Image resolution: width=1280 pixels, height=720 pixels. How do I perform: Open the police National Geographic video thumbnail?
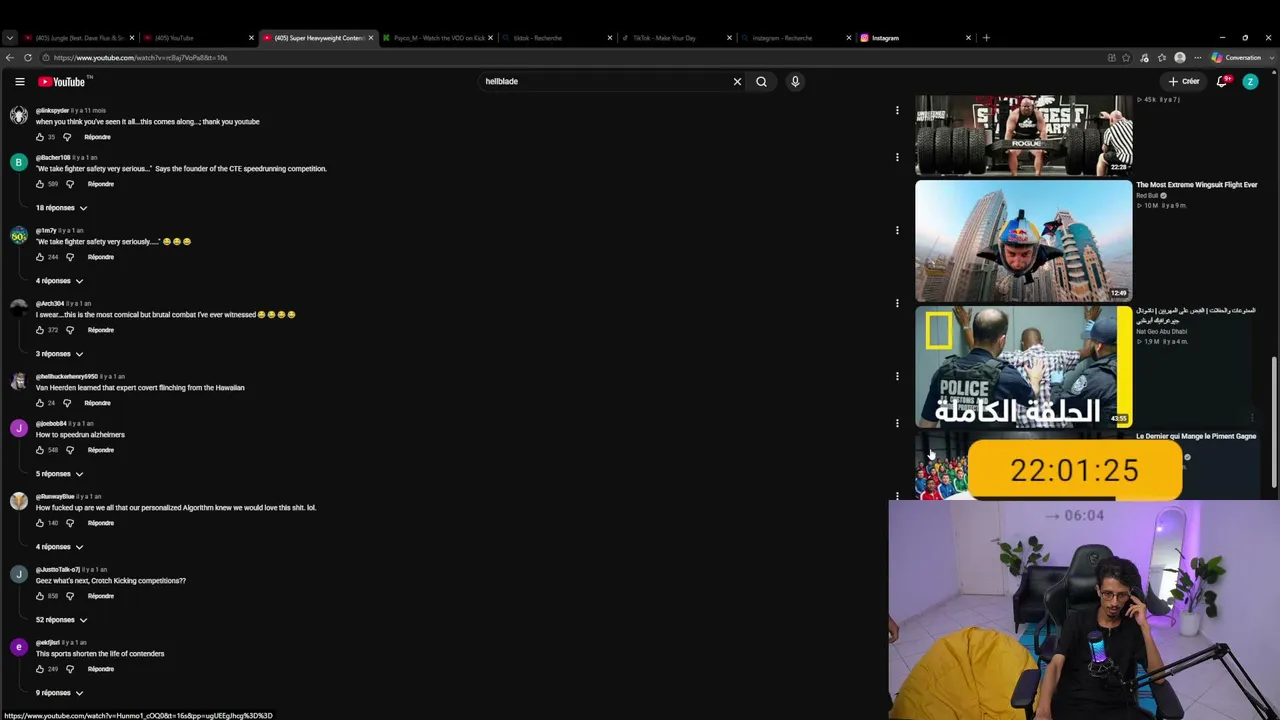1023,366
